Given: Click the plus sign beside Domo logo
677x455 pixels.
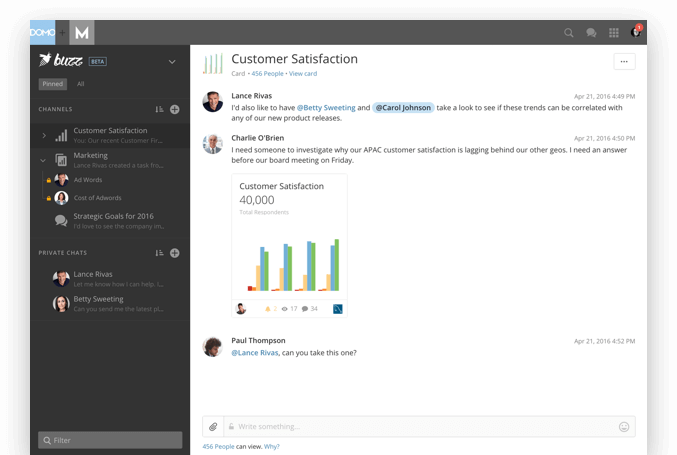Looking at the screenshot, I should pyautogui.click(x=62, y=32).
